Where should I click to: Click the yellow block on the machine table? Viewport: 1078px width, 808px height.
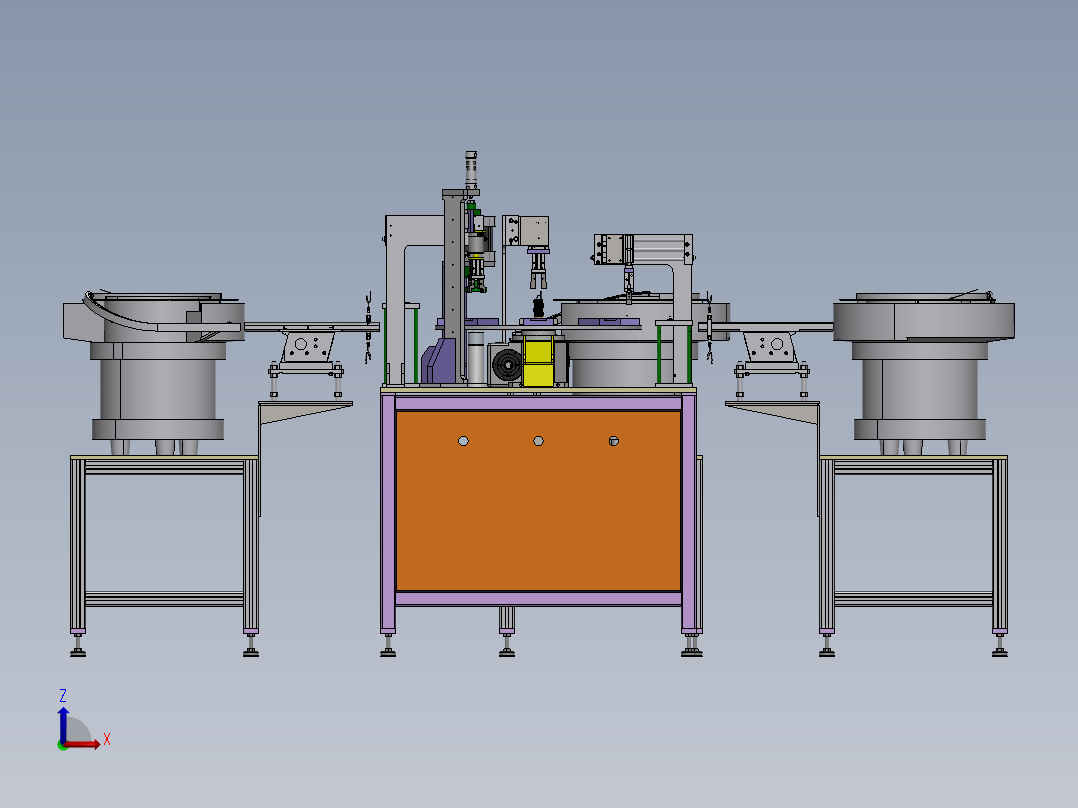pyautogui.click(x=538, y=362)
